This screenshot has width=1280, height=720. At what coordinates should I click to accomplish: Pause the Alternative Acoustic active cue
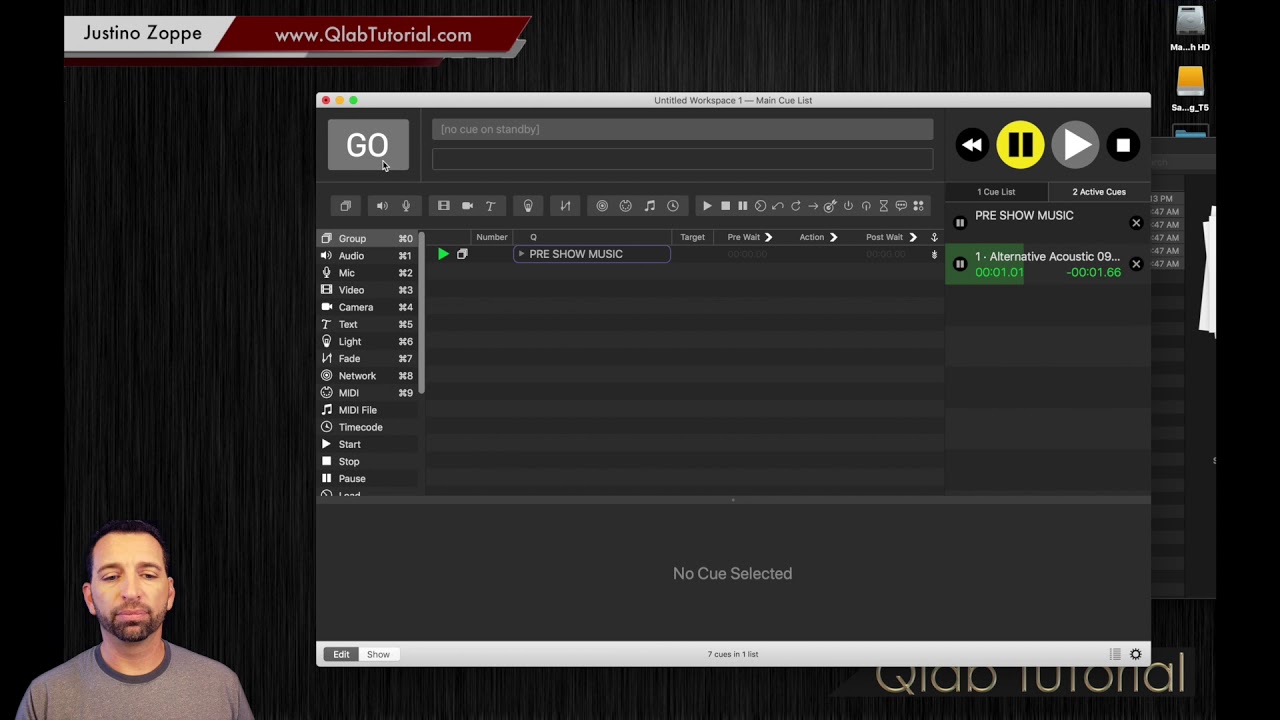tap(960, 265)
